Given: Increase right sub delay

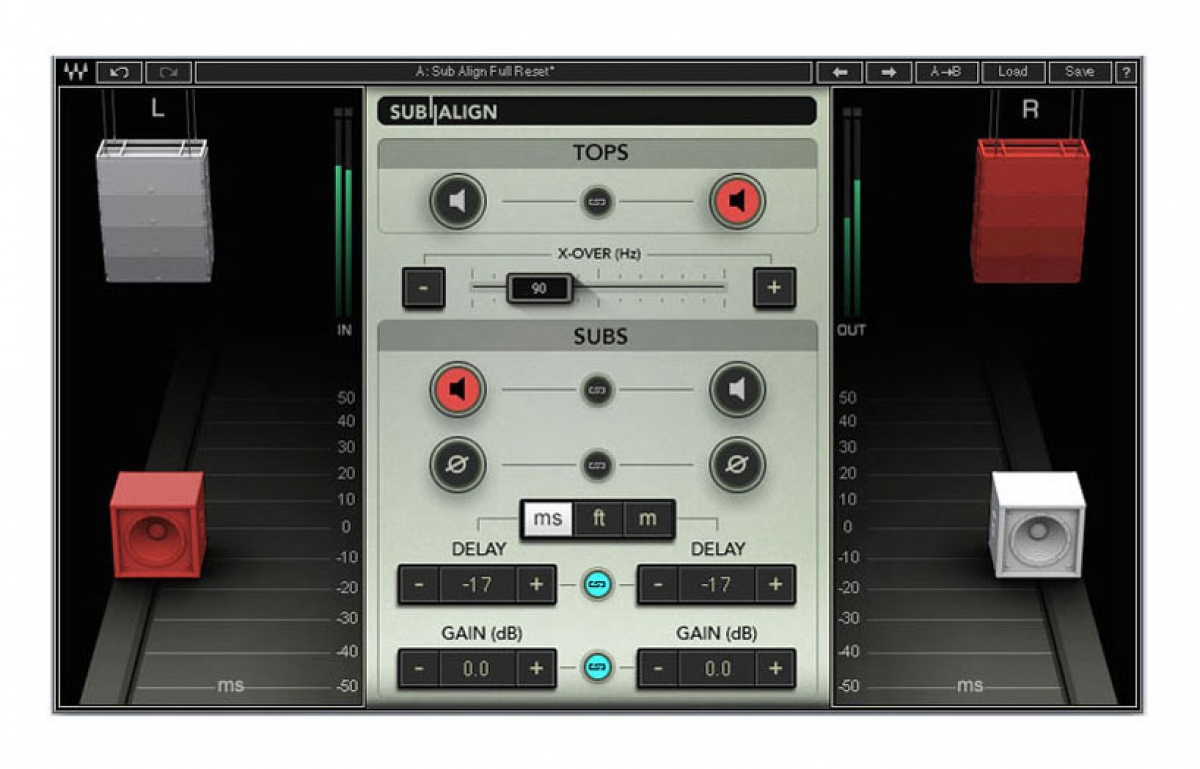Looking at the screenshot, I should coord(775,584).
